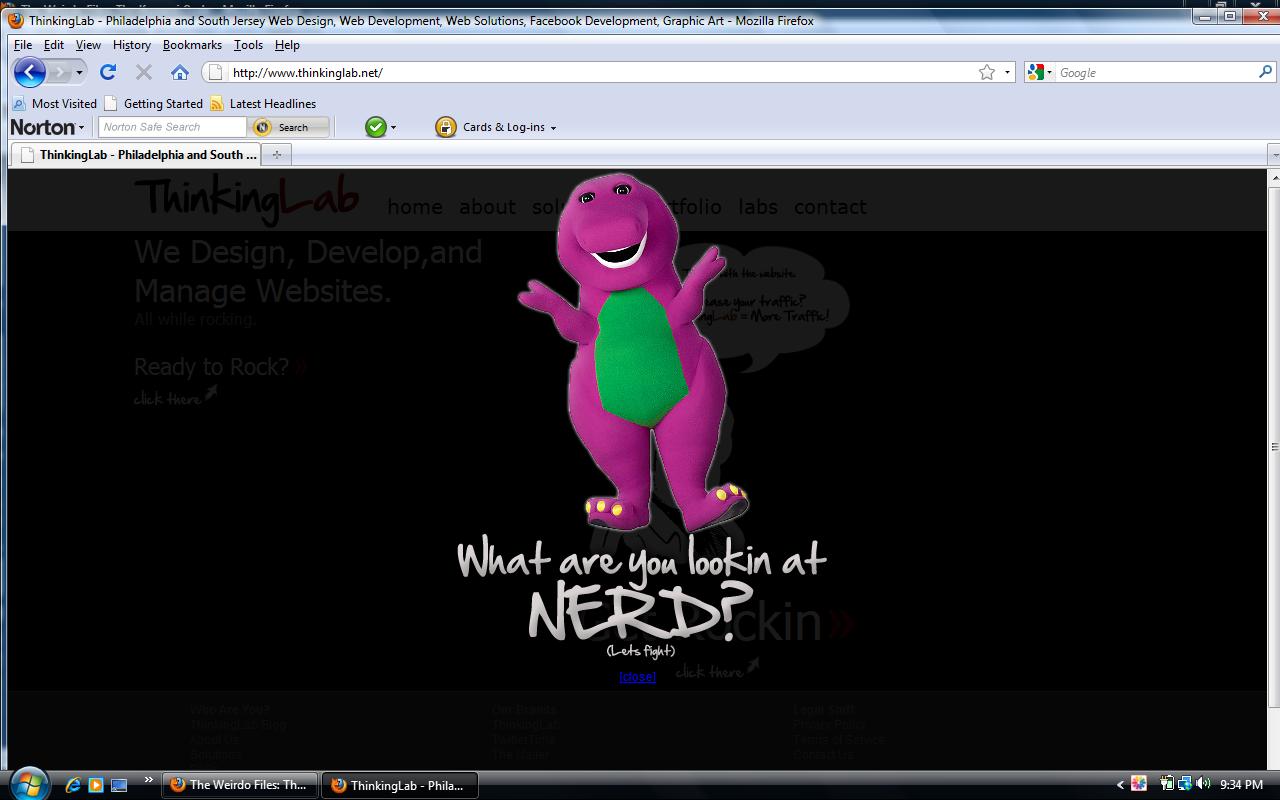Open the Getting Started bookmark
This screenshot has width=1280, height=800.
(x=154, y=103)
